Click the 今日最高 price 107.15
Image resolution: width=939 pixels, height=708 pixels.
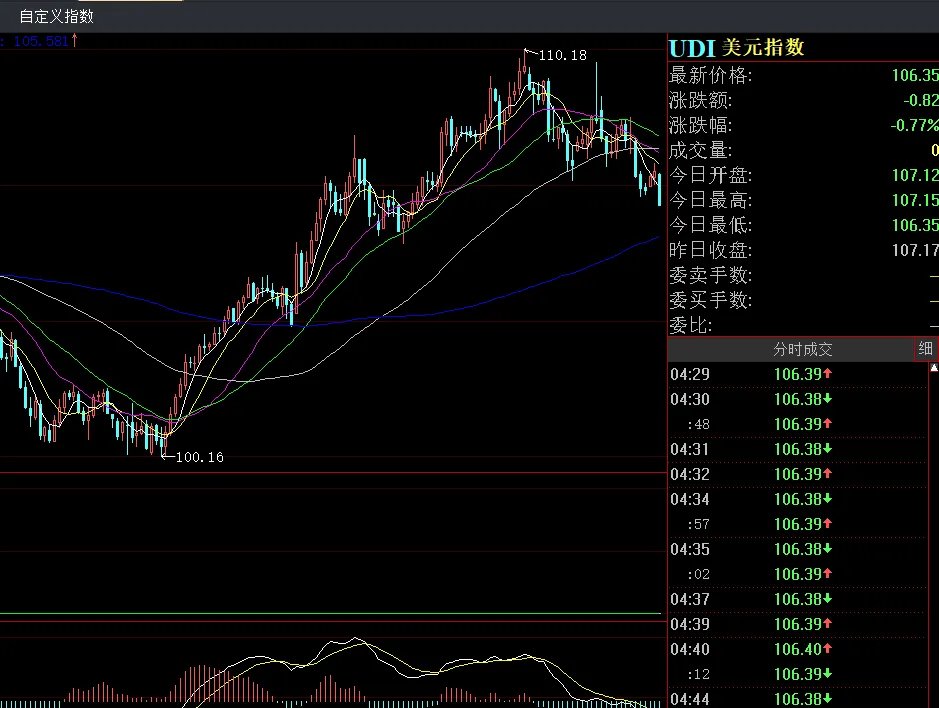pyautogui.click(x=915, y=200)
